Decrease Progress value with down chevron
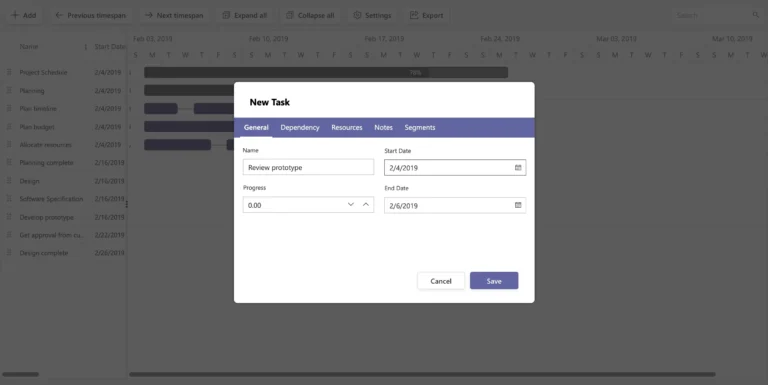This screenshot has width=768, height=385. [x=351, y=205]
